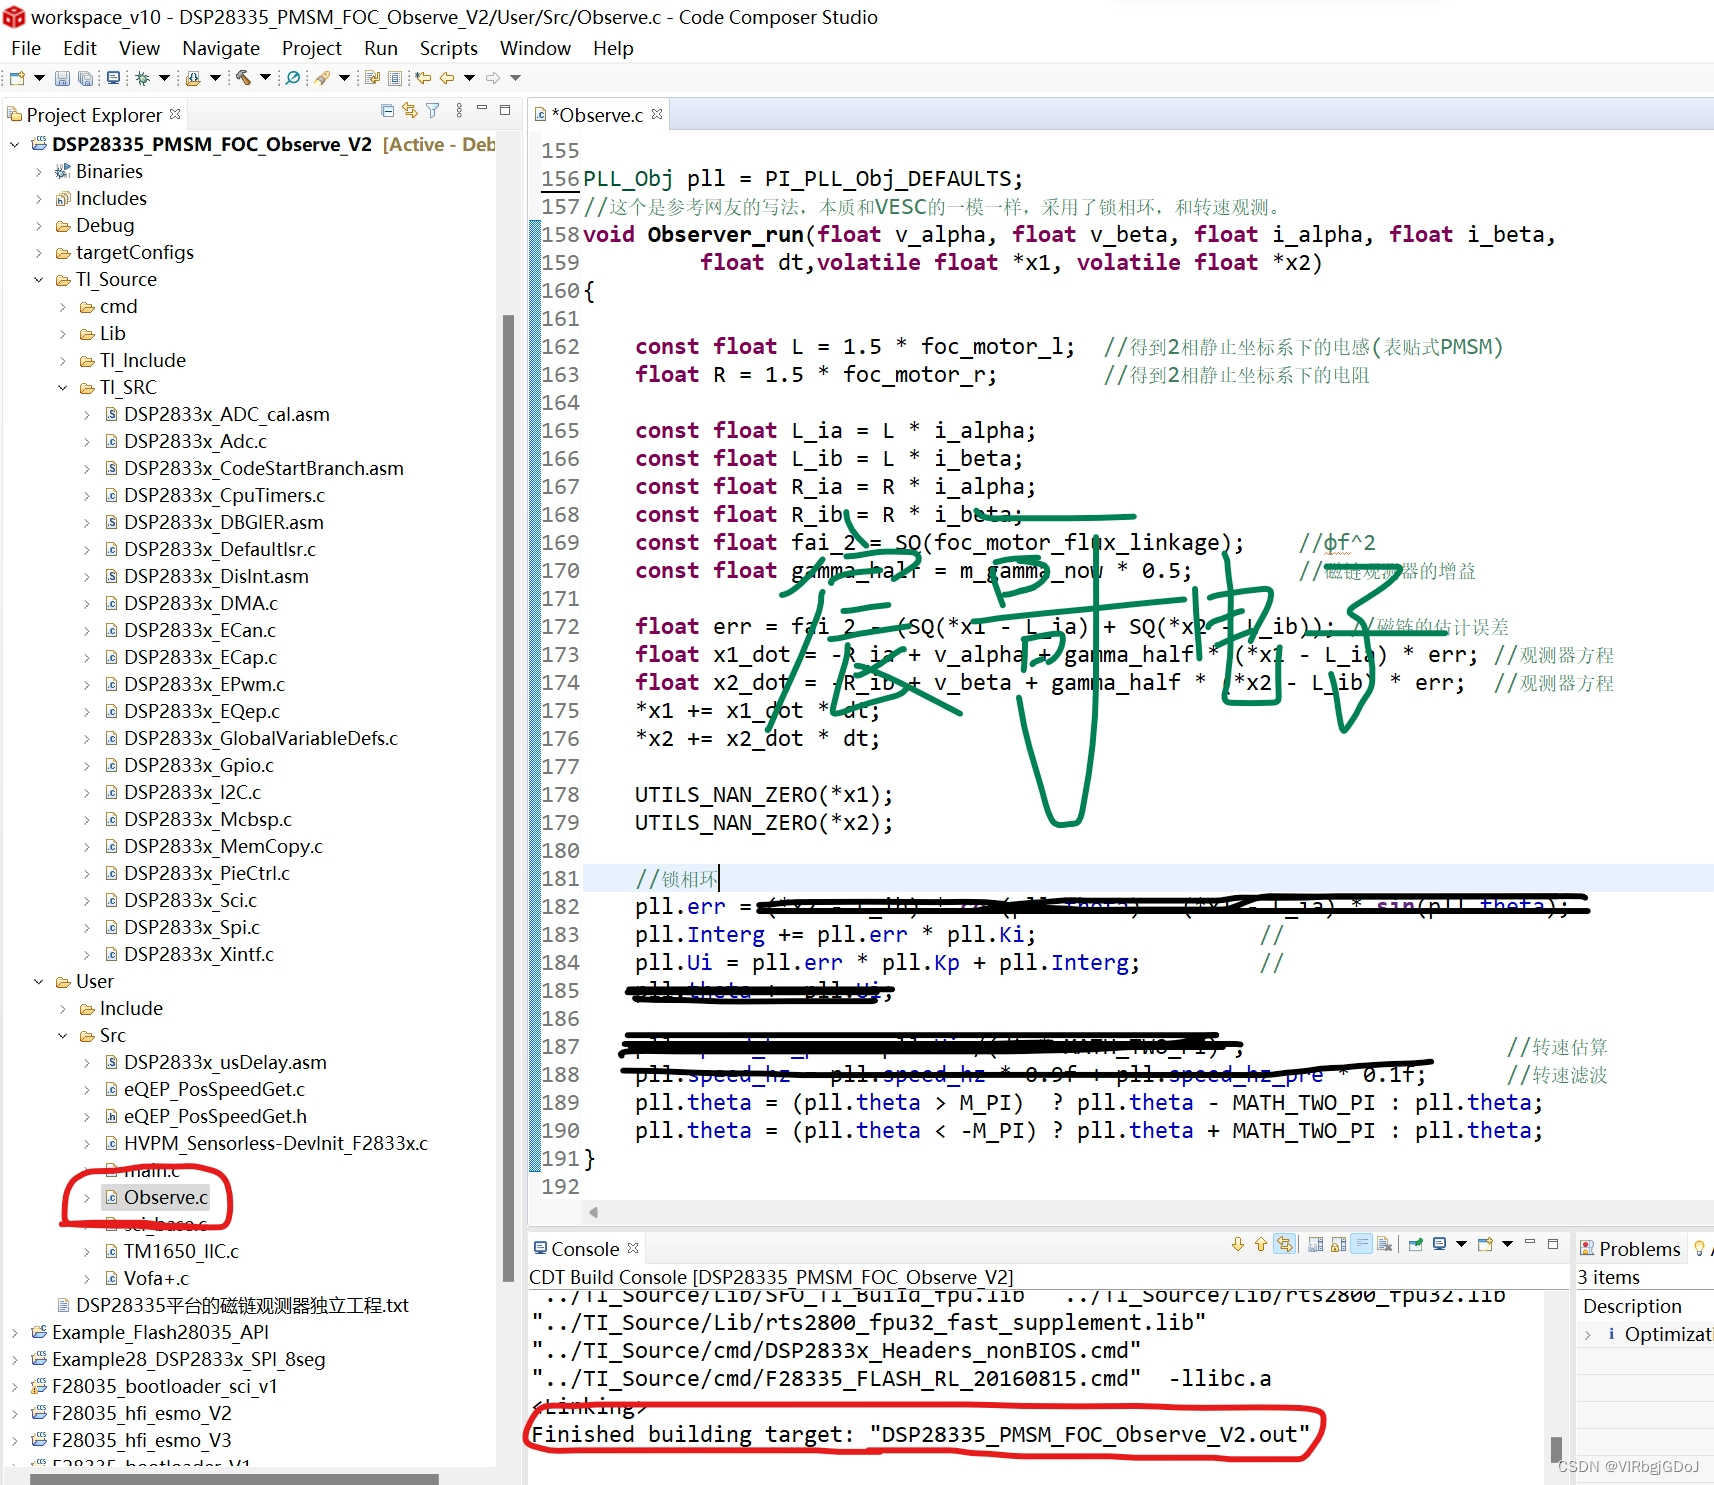Save the file with the floppy icon

tap(62, 78)
